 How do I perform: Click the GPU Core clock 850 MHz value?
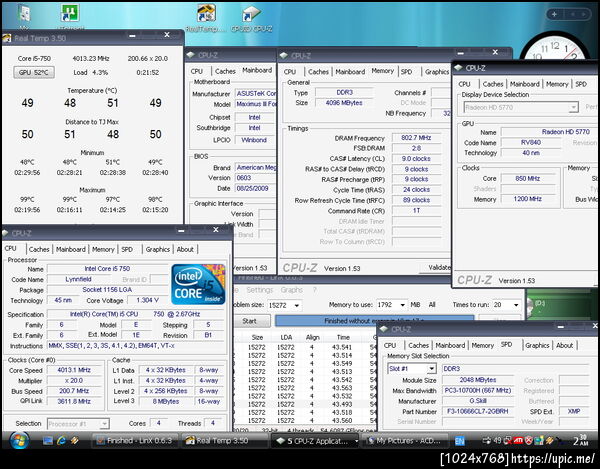tap(528, 178)
